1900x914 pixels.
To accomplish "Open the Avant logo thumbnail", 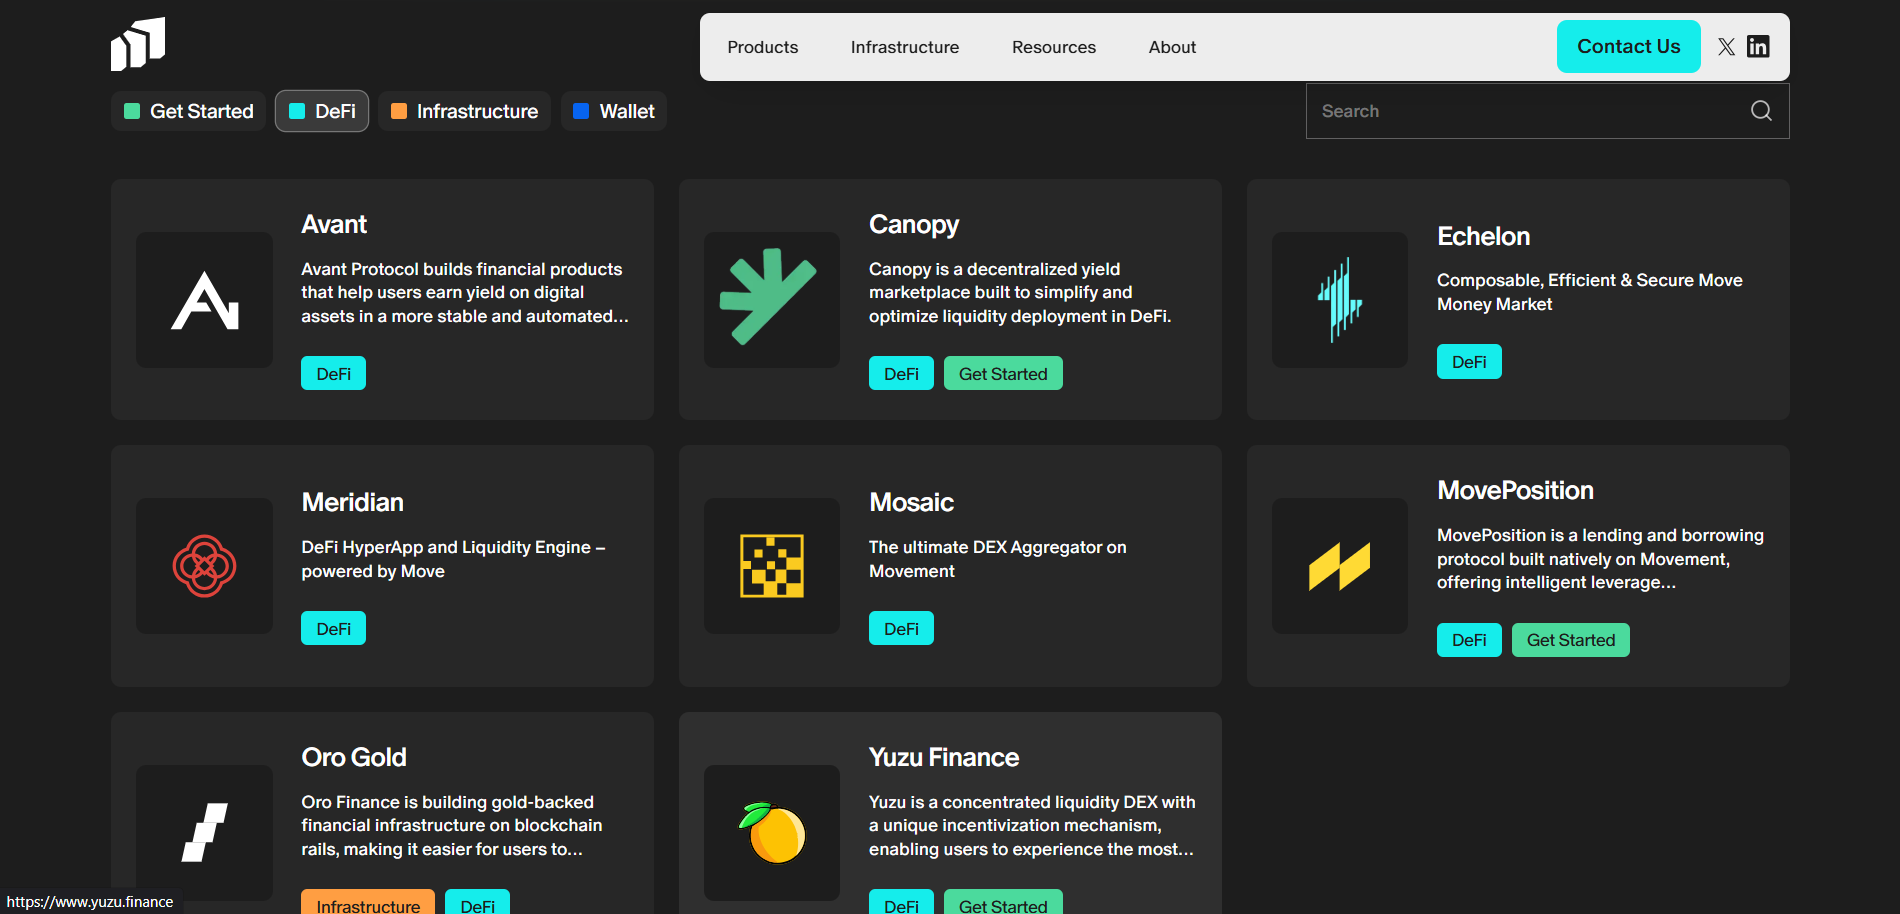I will [x=204, y=300].
